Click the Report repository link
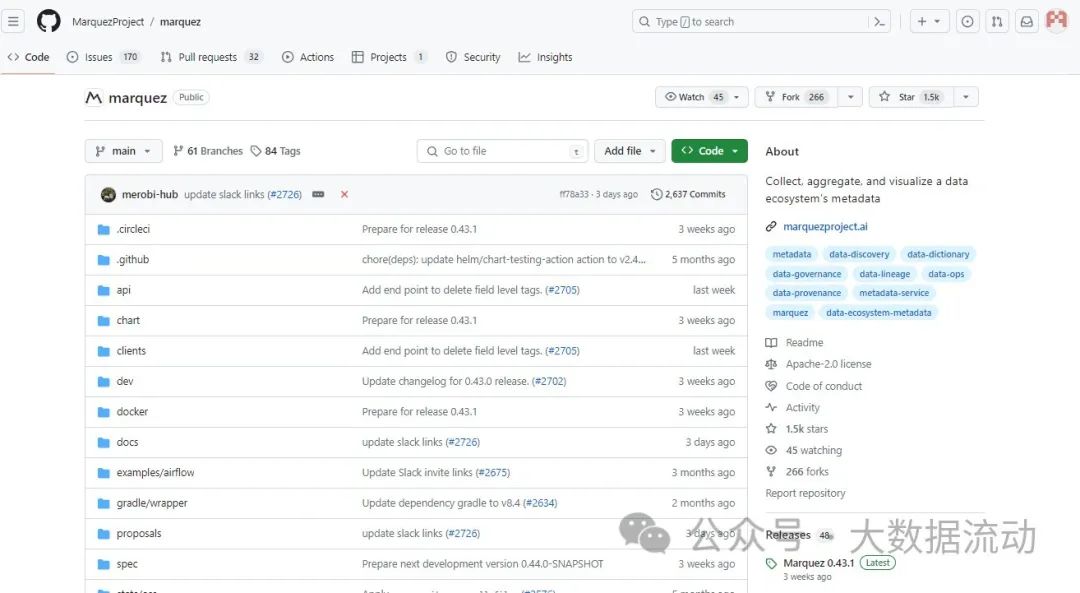Image resolution: width=1080 pixels, height=593 pixels. point(805,493)
